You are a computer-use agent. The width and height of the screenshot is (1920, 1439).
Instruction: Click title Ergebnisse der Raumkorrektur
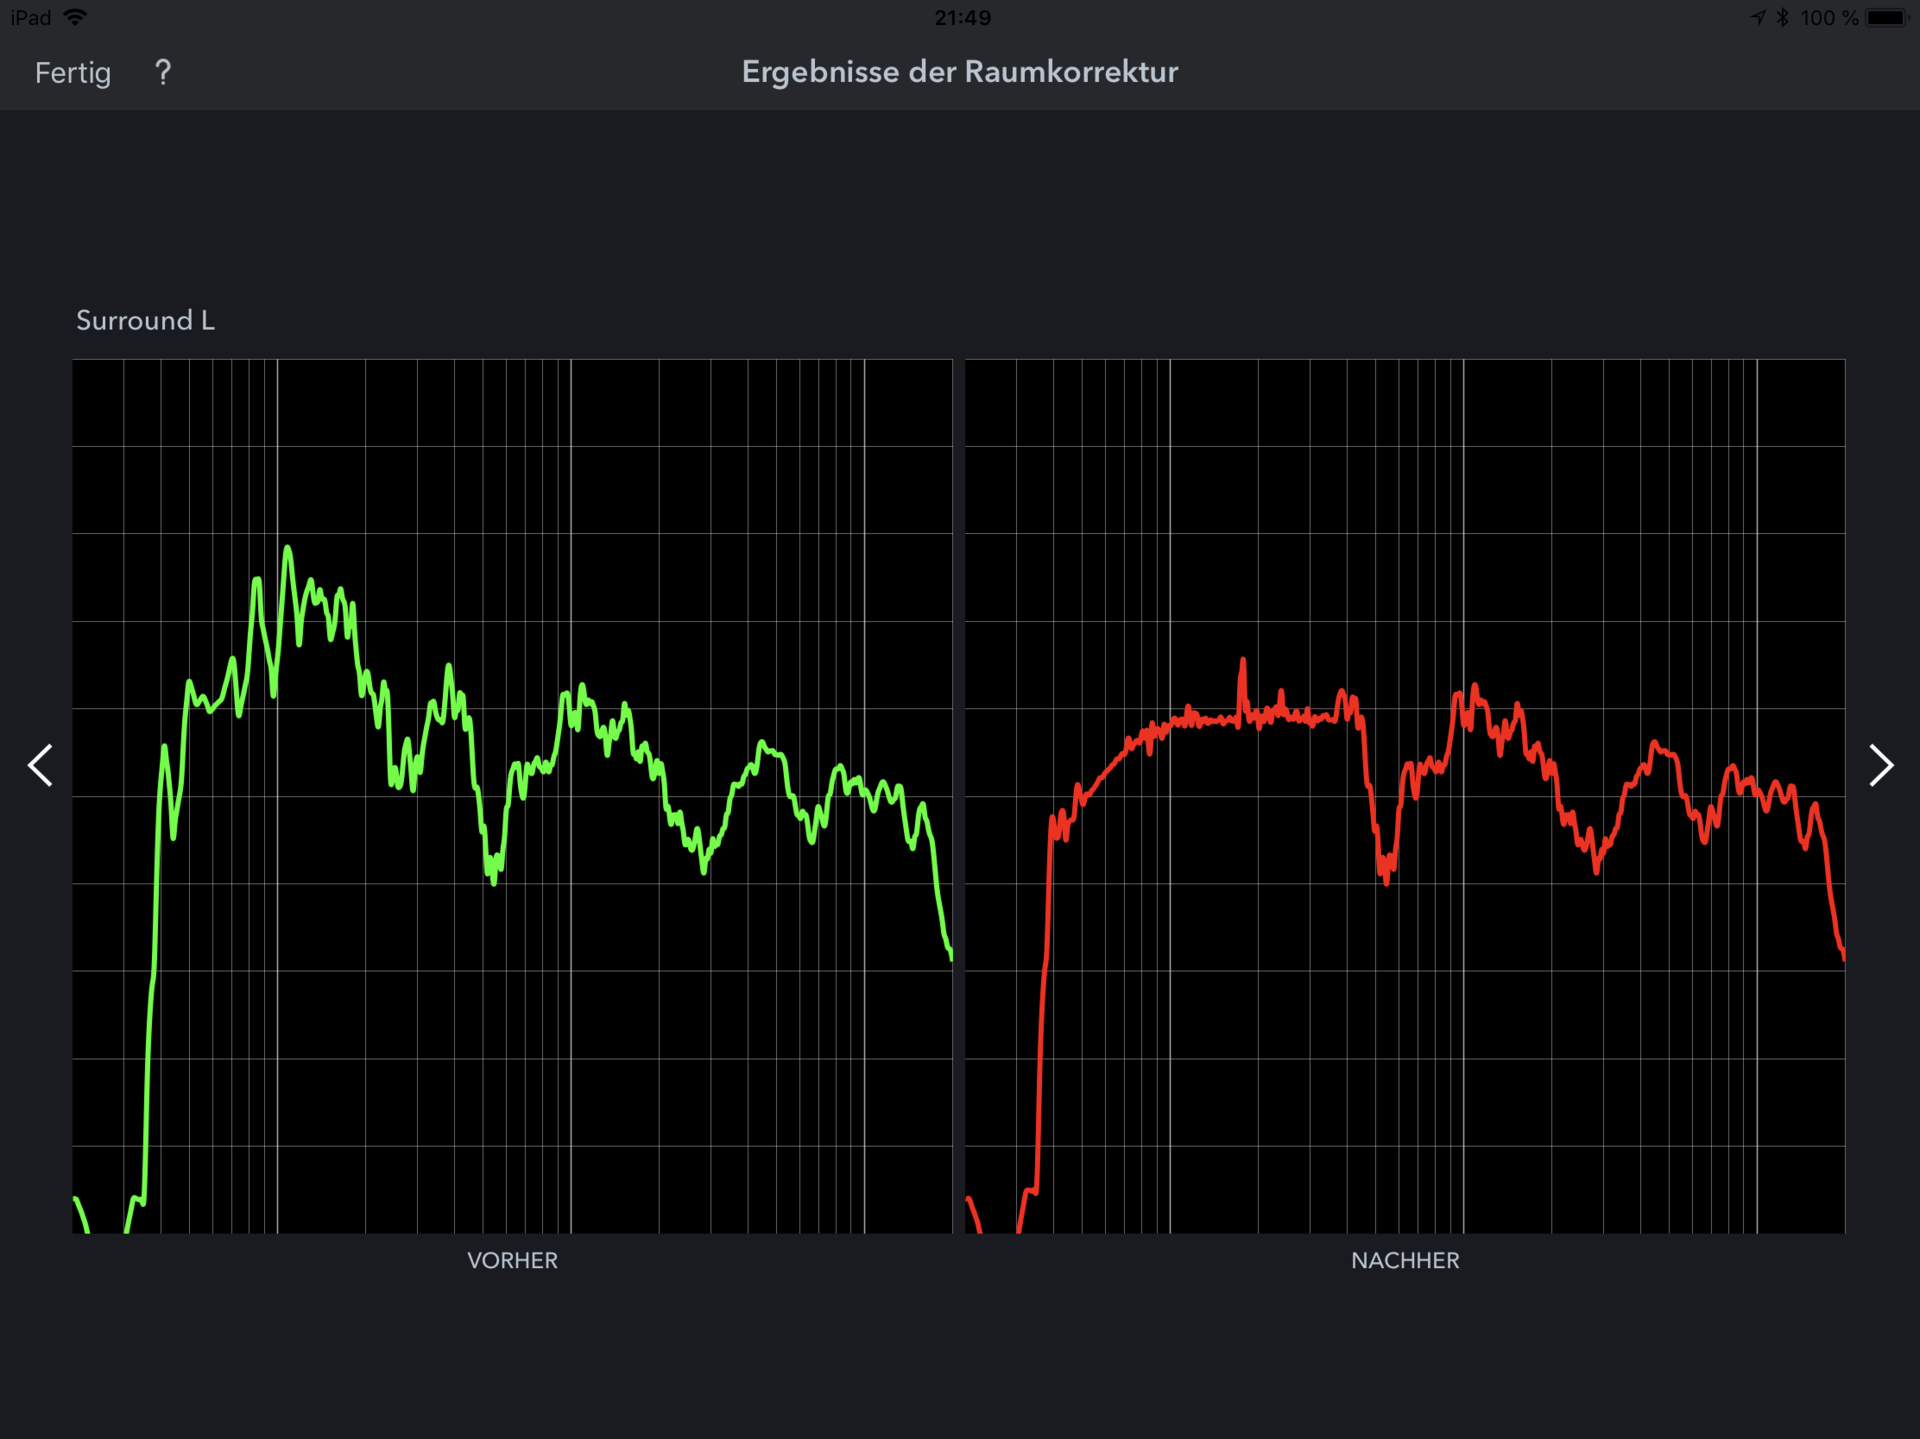click(x=960, y=72)
